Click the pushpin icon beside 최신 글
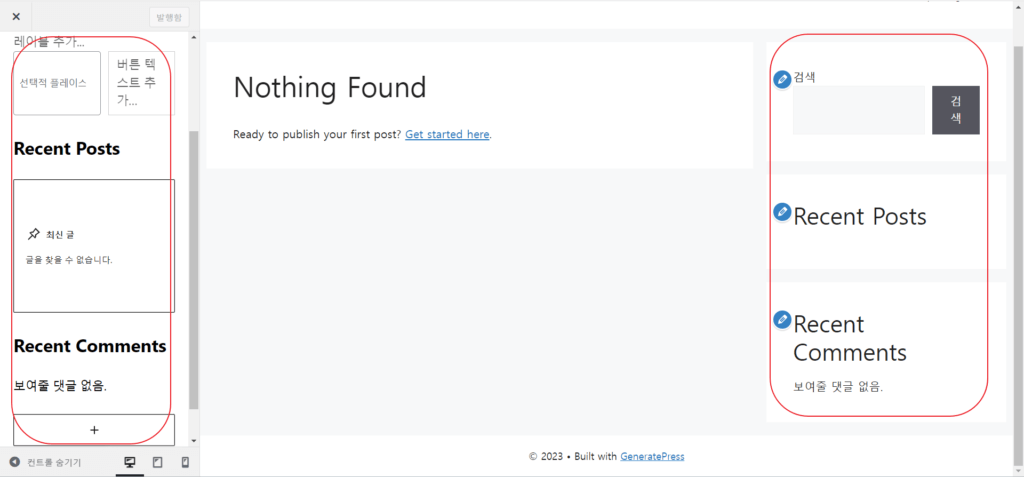Image resolution: width=1024 pixels, height=477 pixels. [34, 234]
